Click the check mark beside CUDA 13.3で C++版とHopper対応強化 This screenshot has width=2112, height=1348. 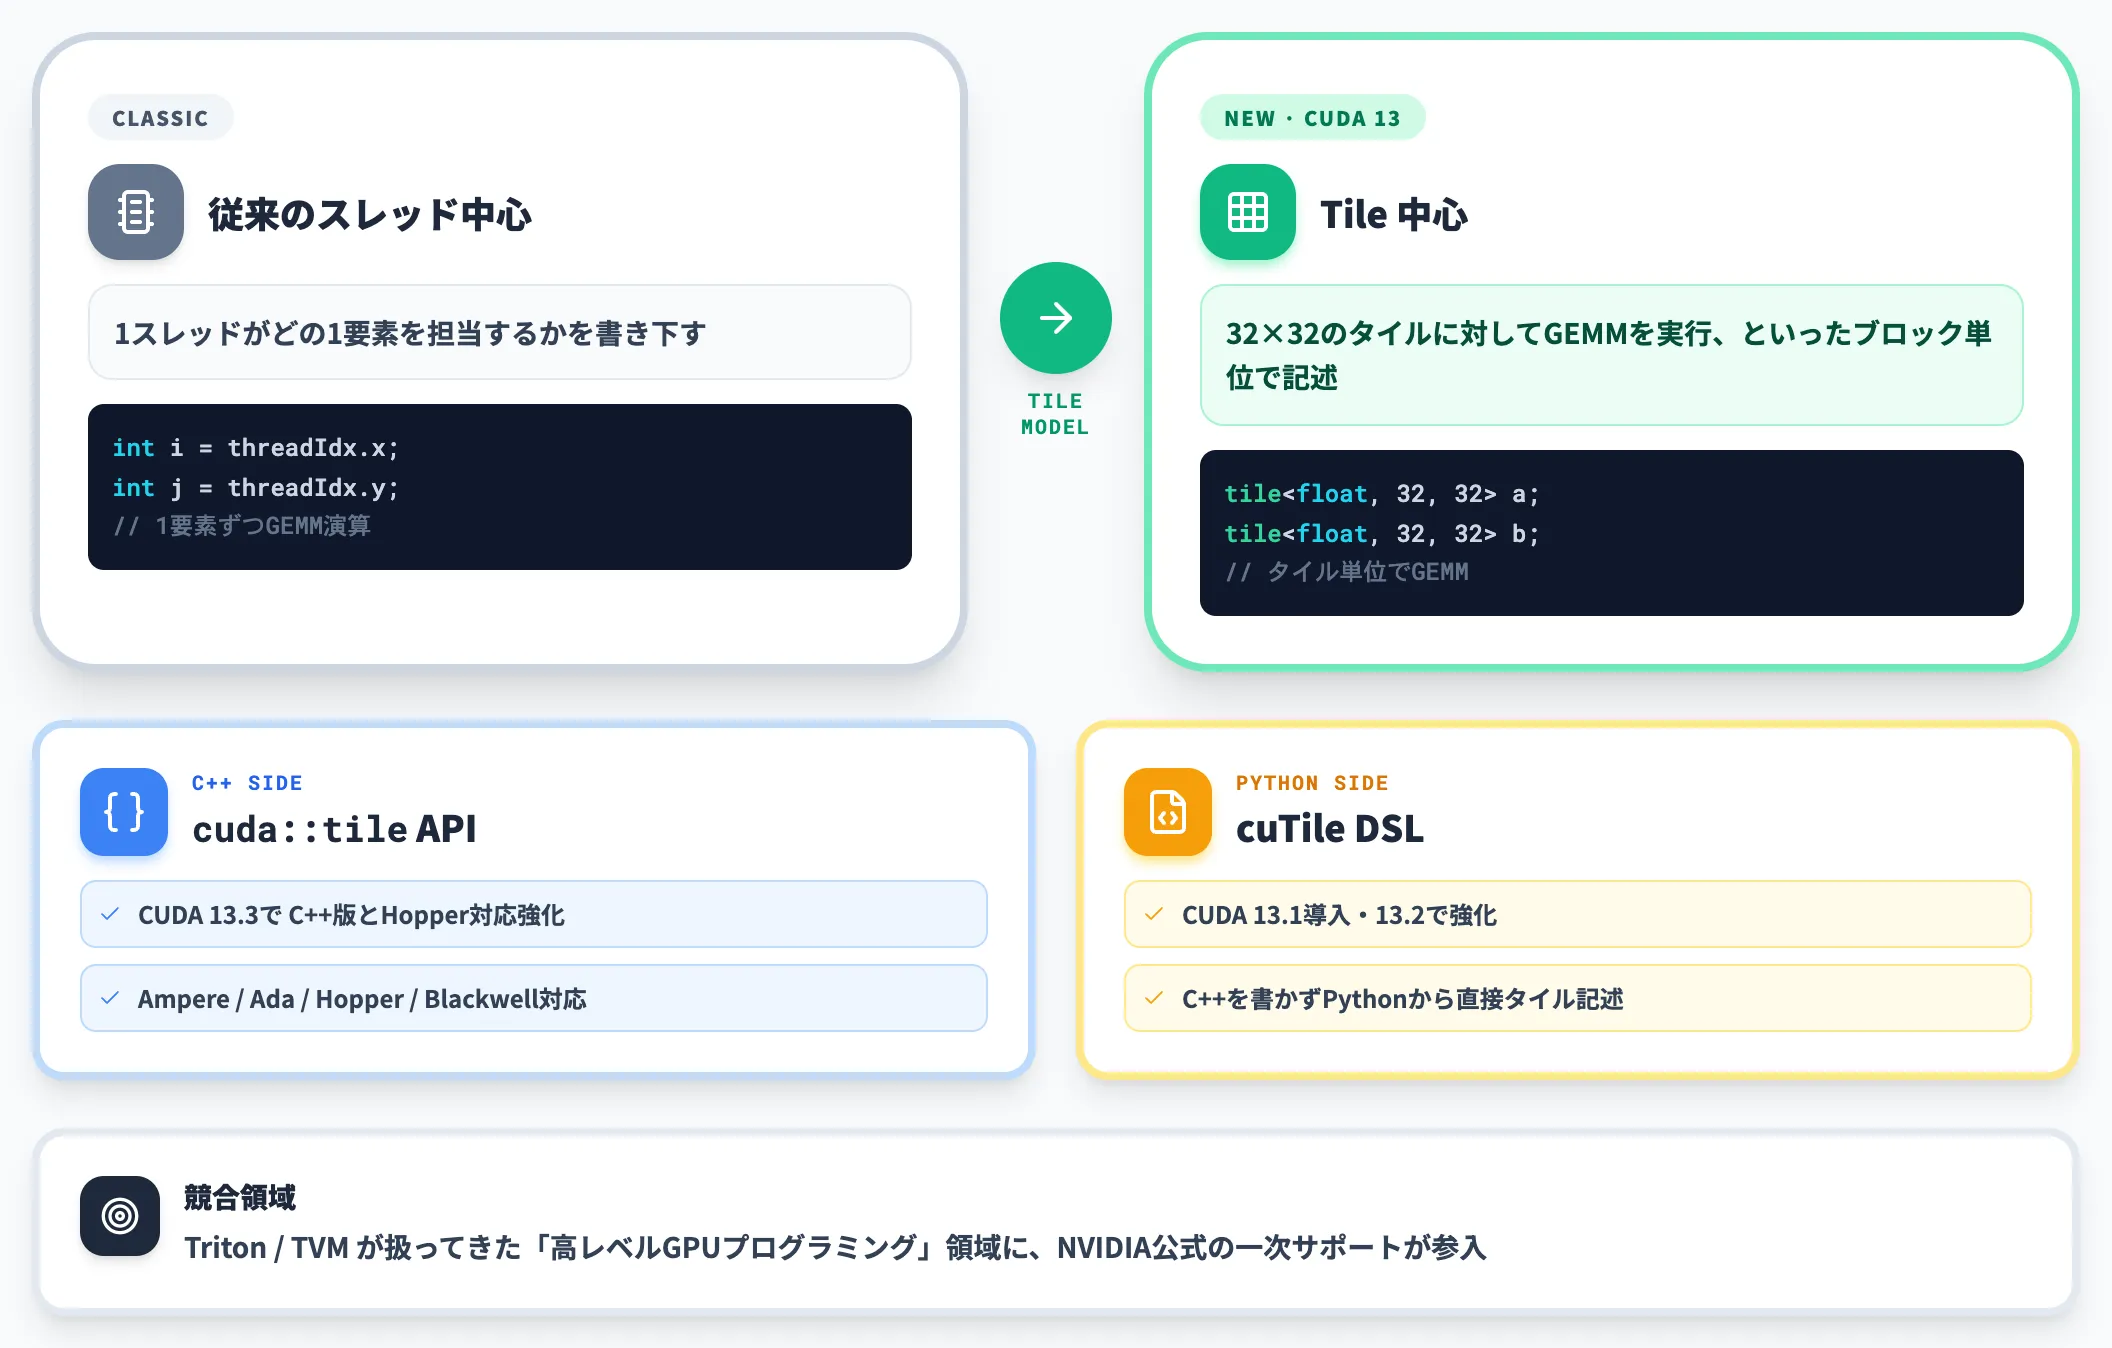pos(111,914)
